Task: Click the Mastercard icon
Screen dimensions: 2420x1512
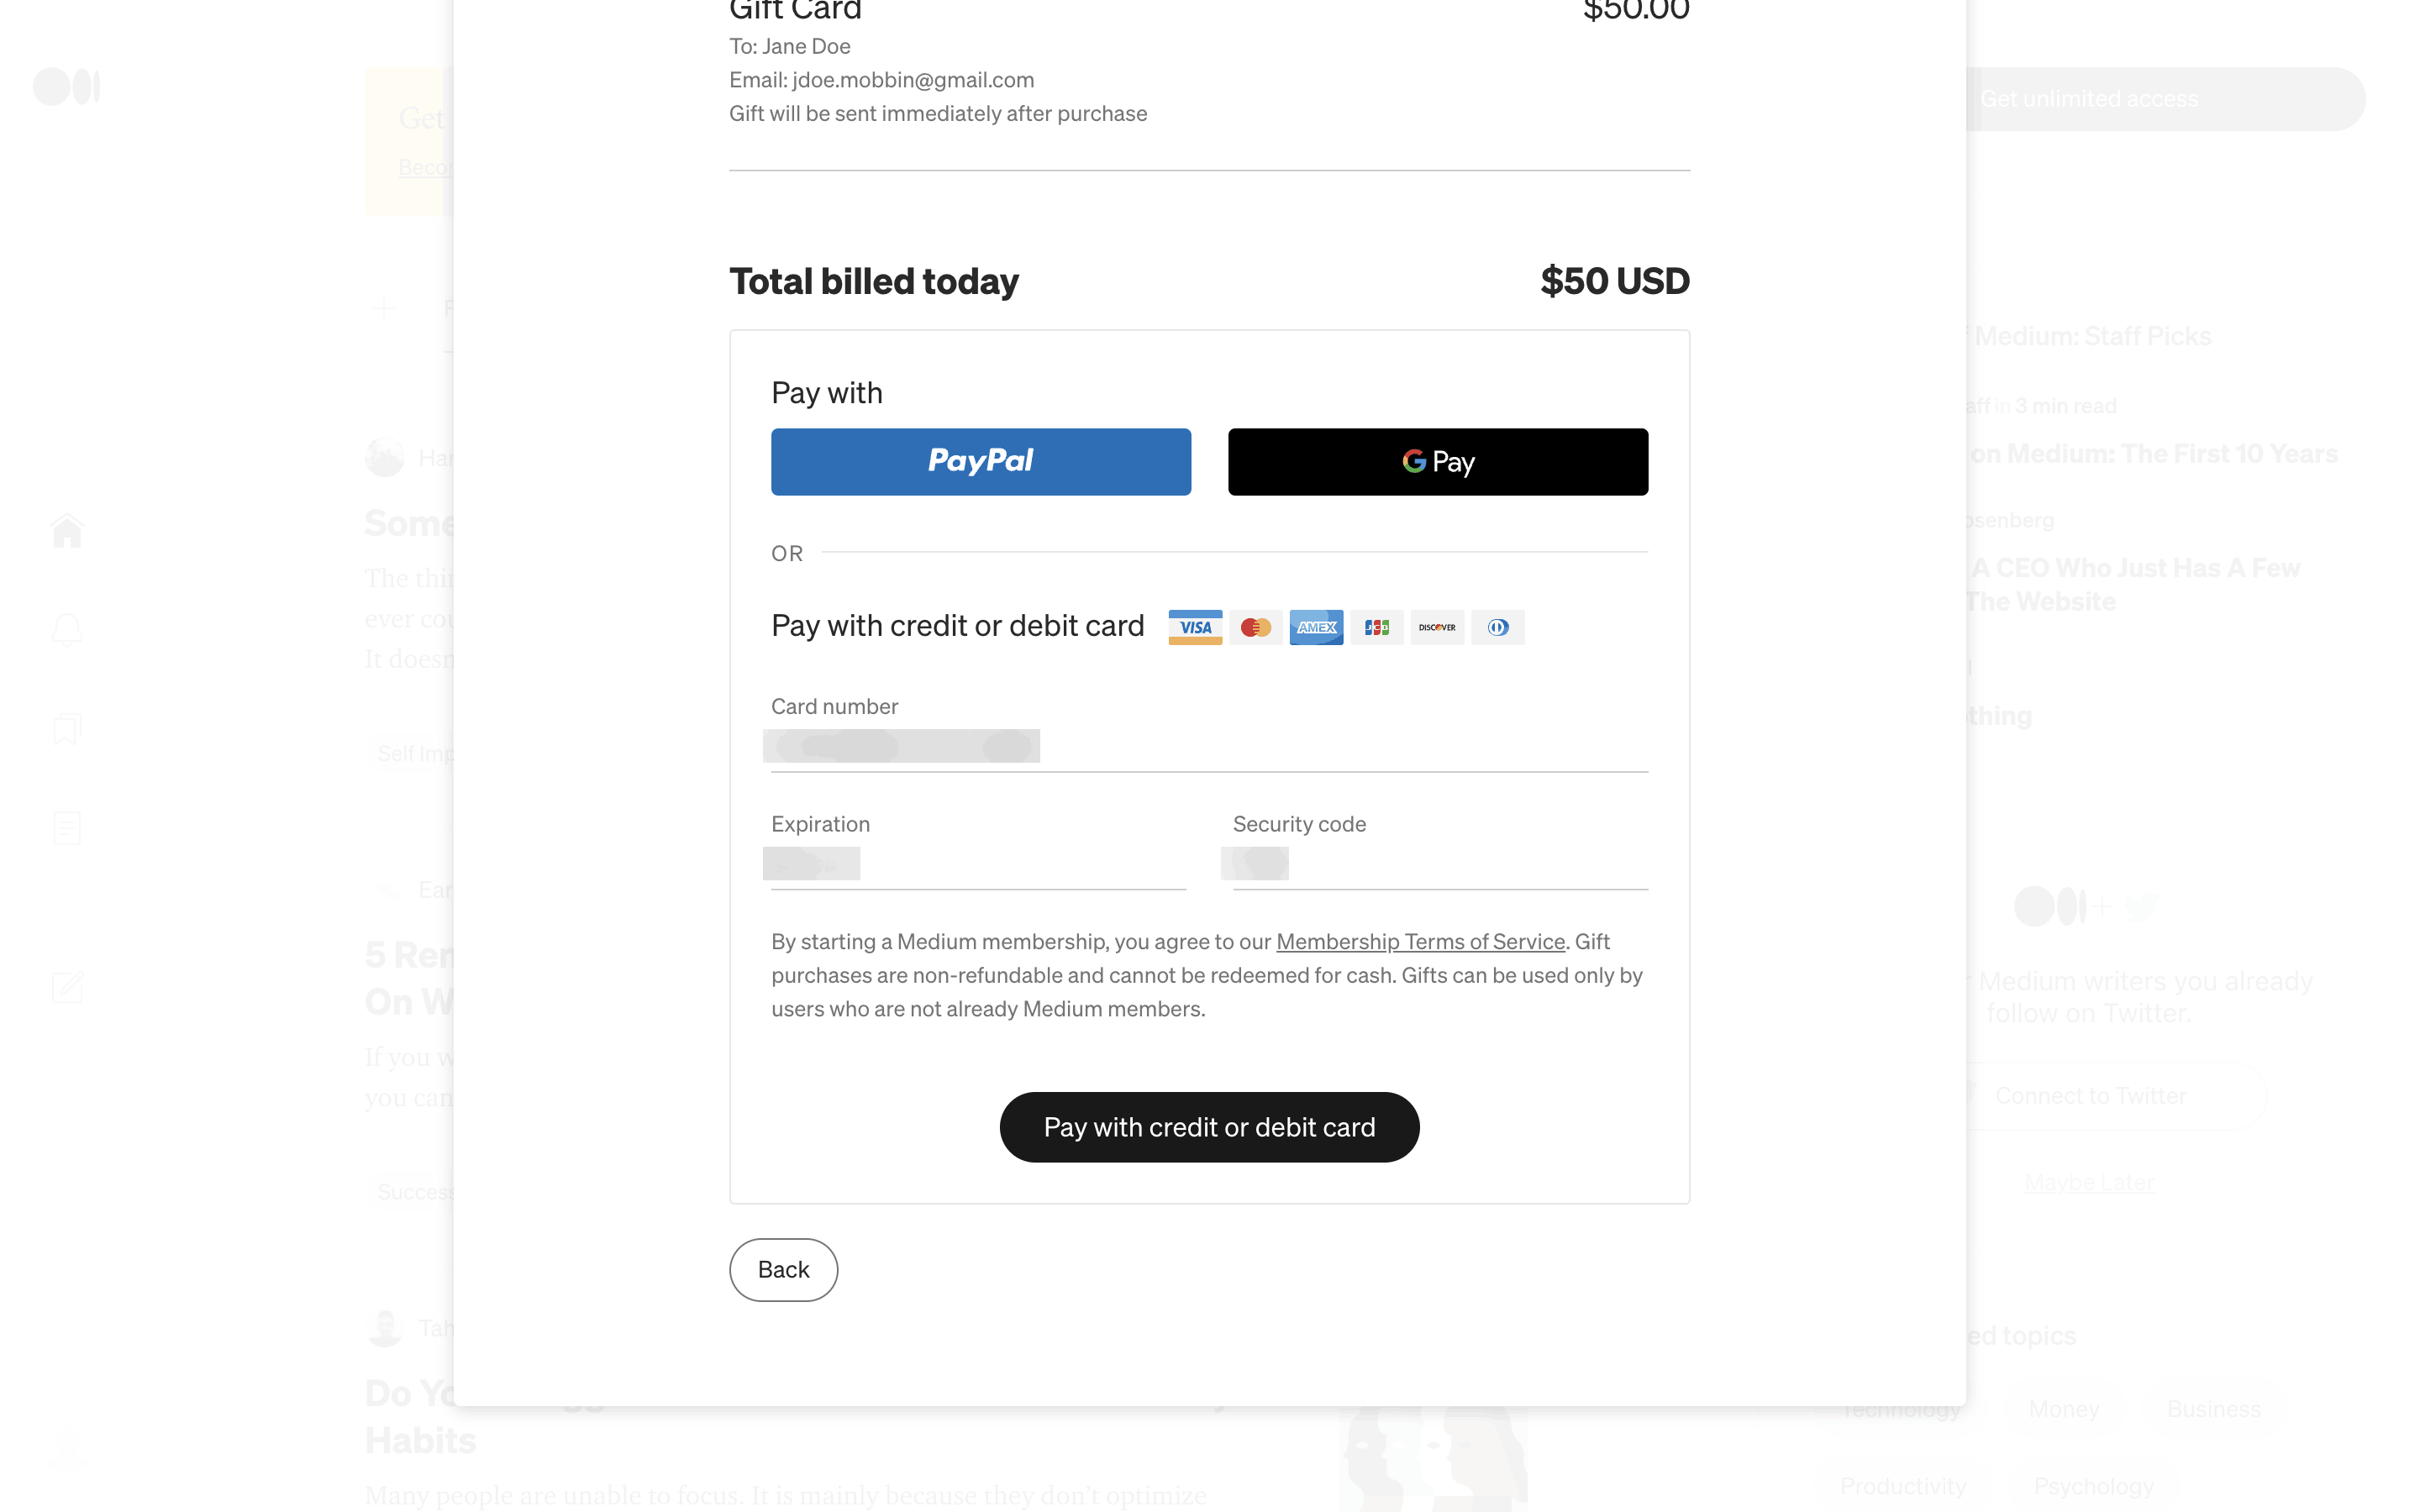Action: [x=1255, y=627]
